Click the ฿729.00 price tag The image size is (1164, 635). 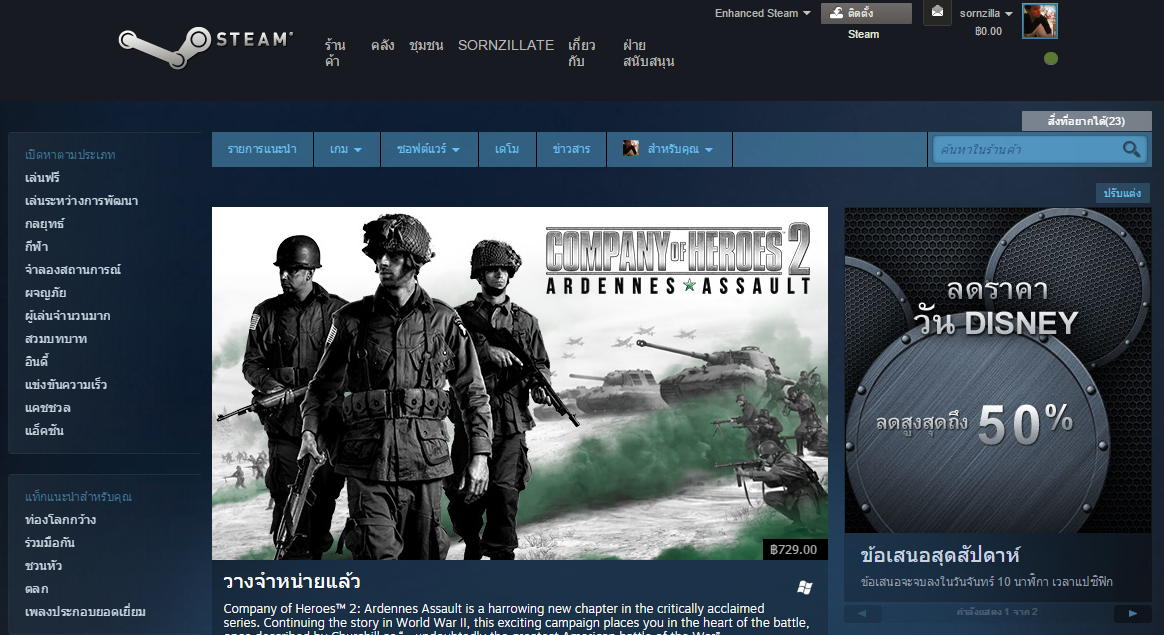794,550
